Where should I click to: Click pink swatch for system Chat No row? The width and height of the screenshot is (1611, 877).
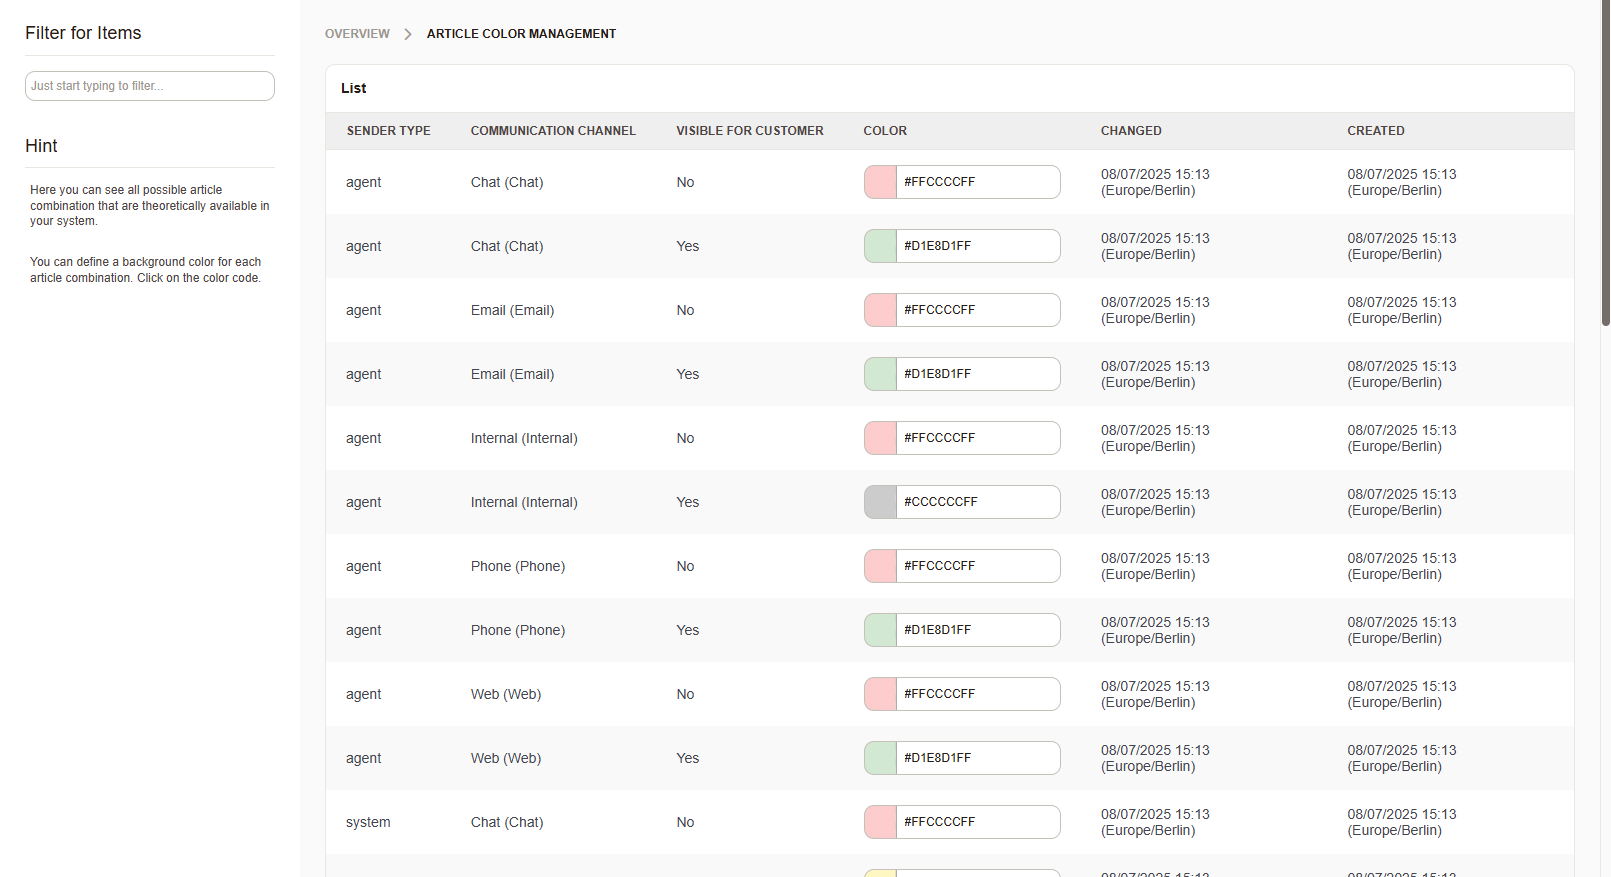[880, 822]
